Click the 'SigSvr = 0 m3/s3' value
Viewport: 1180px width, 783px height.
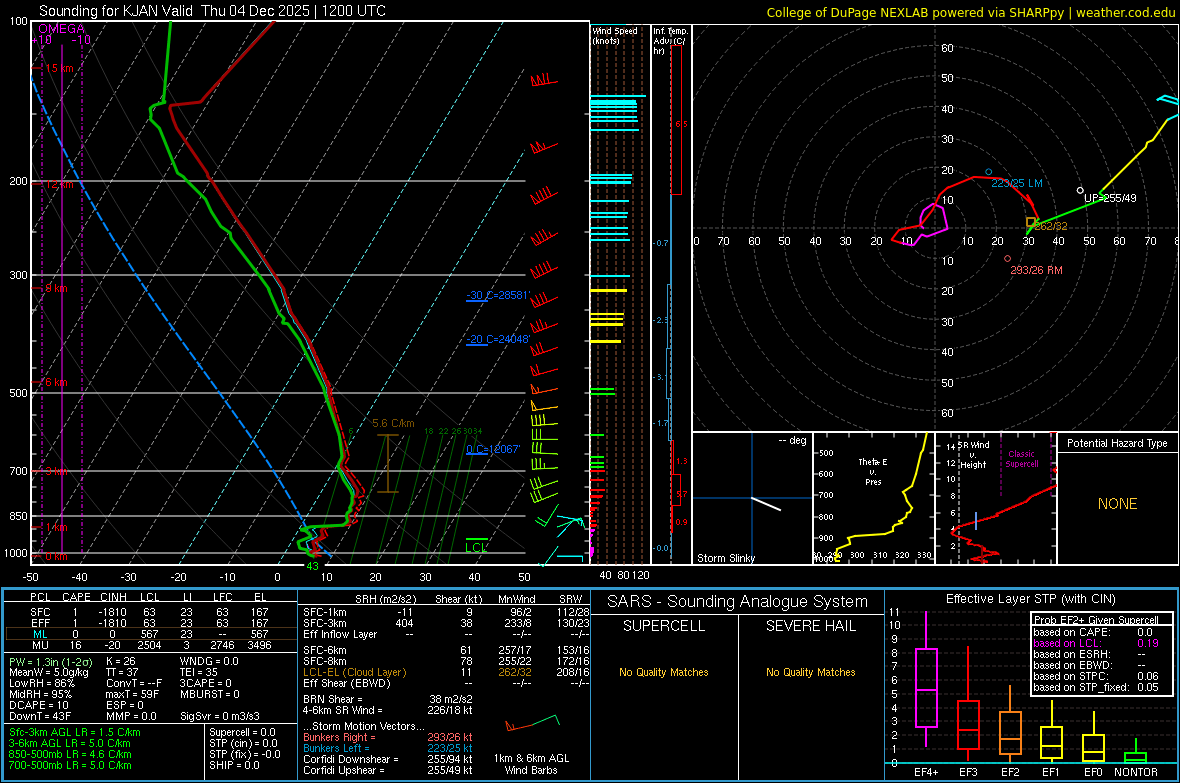[x=220, y=717]
